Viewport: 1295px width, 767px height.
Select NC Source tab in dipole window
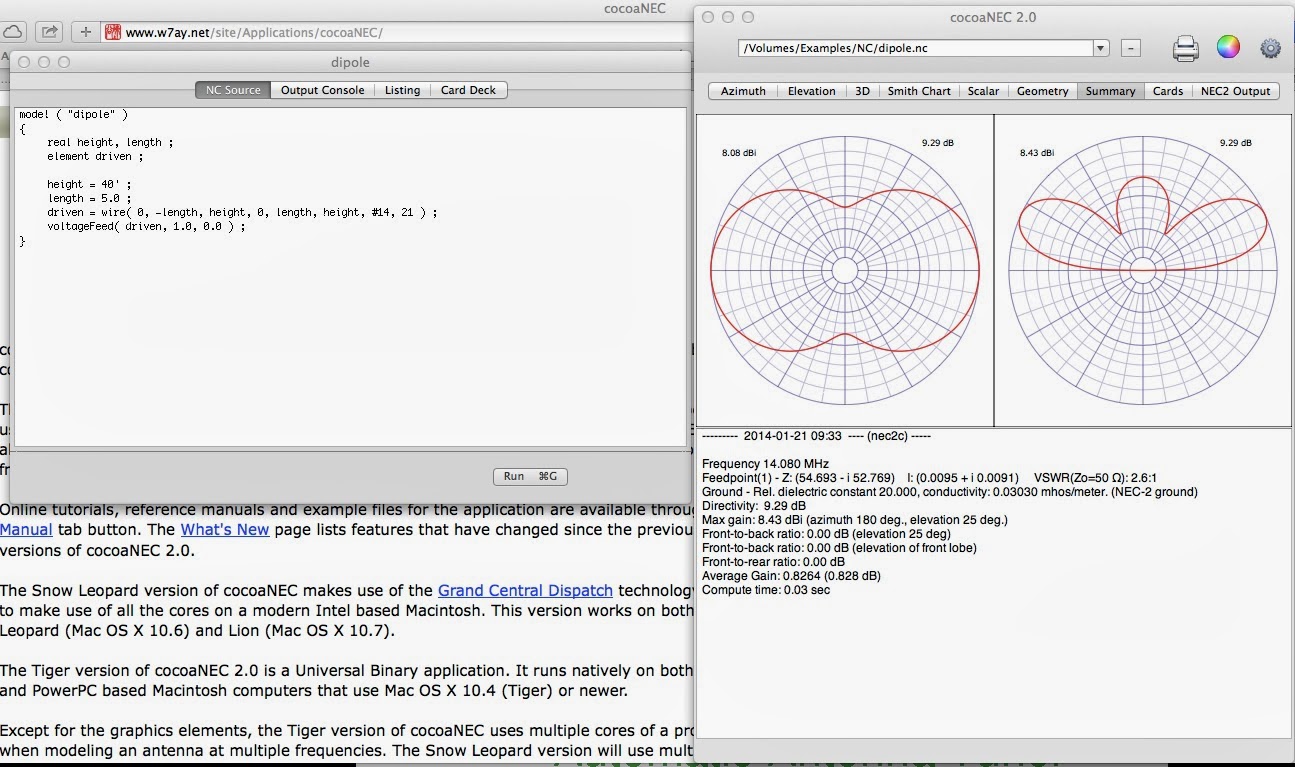click(233, 90)
